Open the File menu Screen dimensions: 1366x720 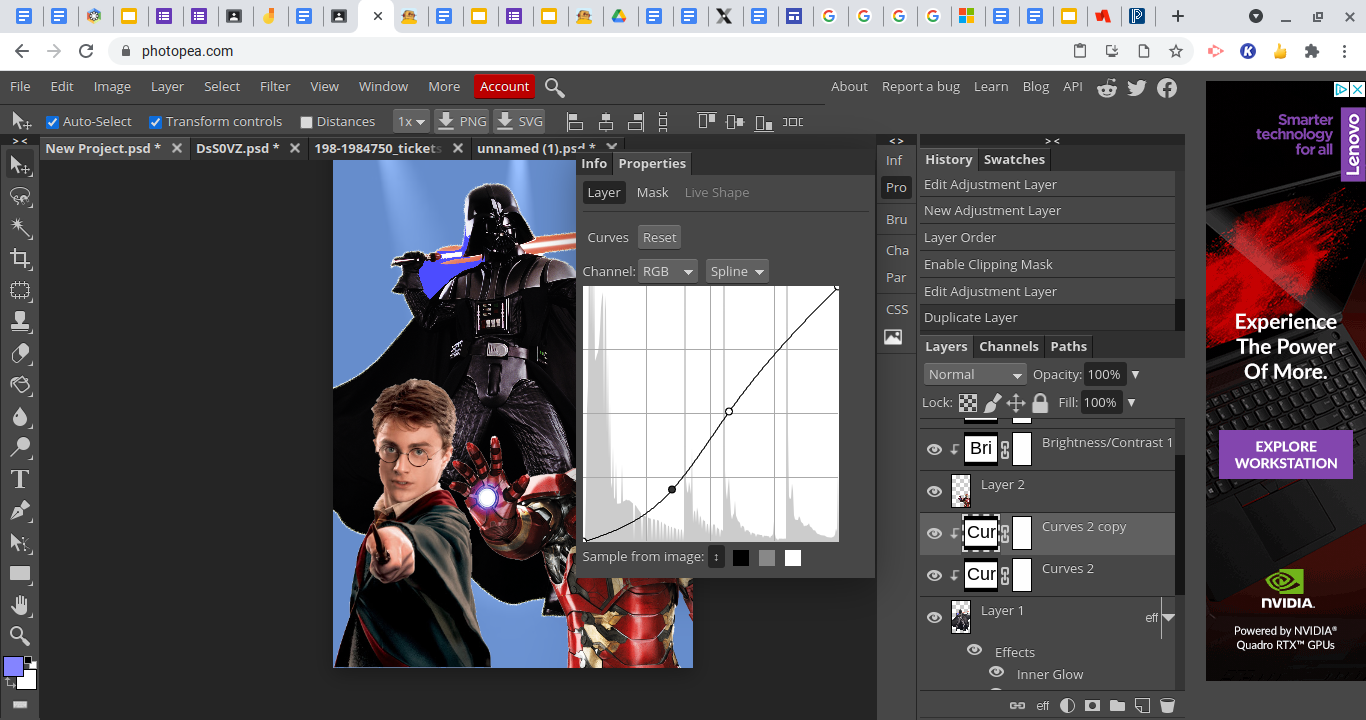(x=20, y=87)
